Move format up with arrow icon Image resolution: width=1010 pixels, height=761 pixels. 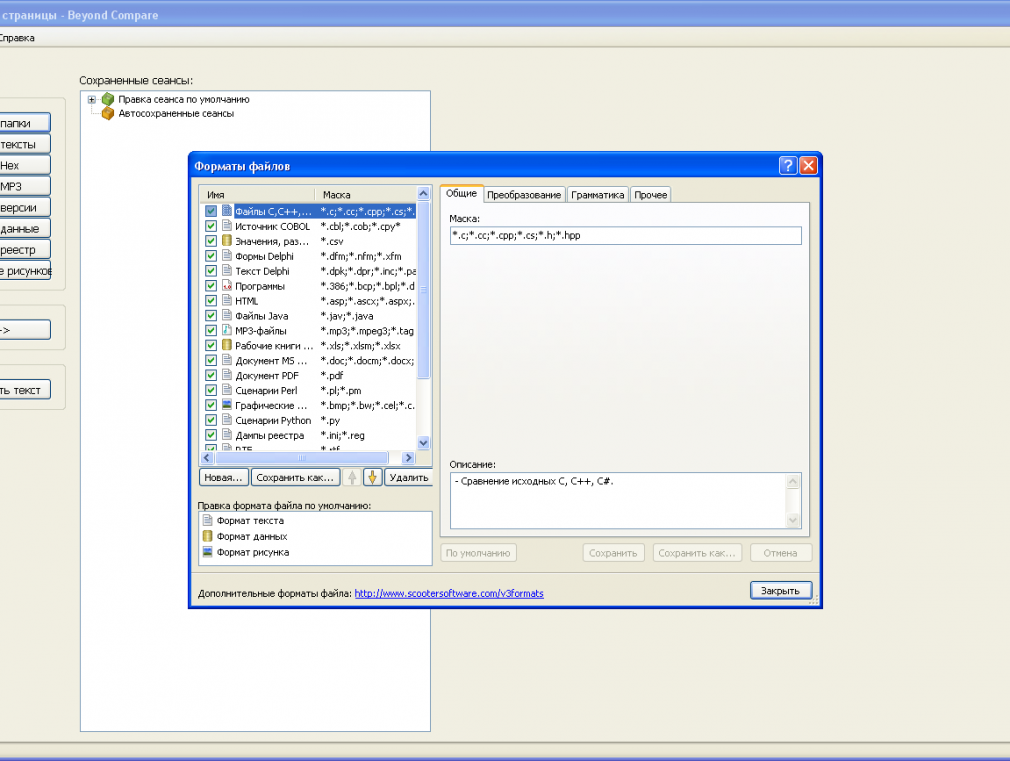(352, 477)
